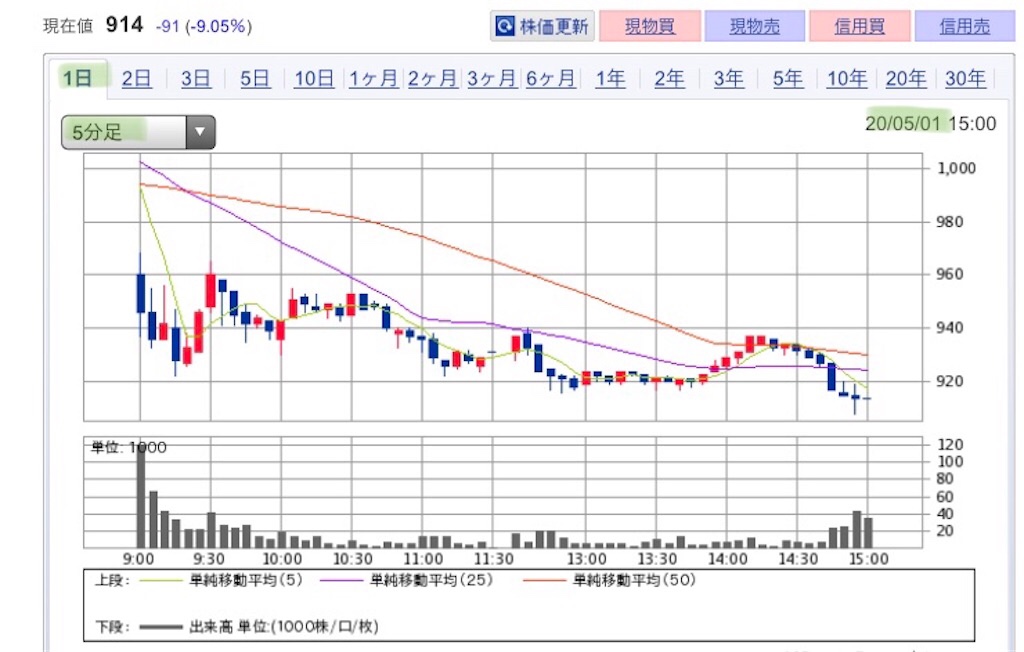Select the 1日 chart period tab
Viewport: 1024px width, 652px height.
click(77, 78)
